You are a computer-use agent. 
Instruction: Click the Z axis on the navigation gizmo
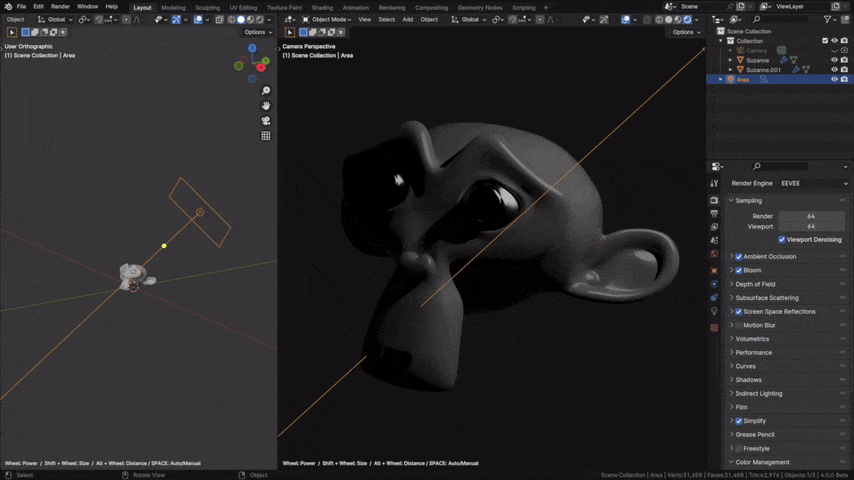(252, 48)
